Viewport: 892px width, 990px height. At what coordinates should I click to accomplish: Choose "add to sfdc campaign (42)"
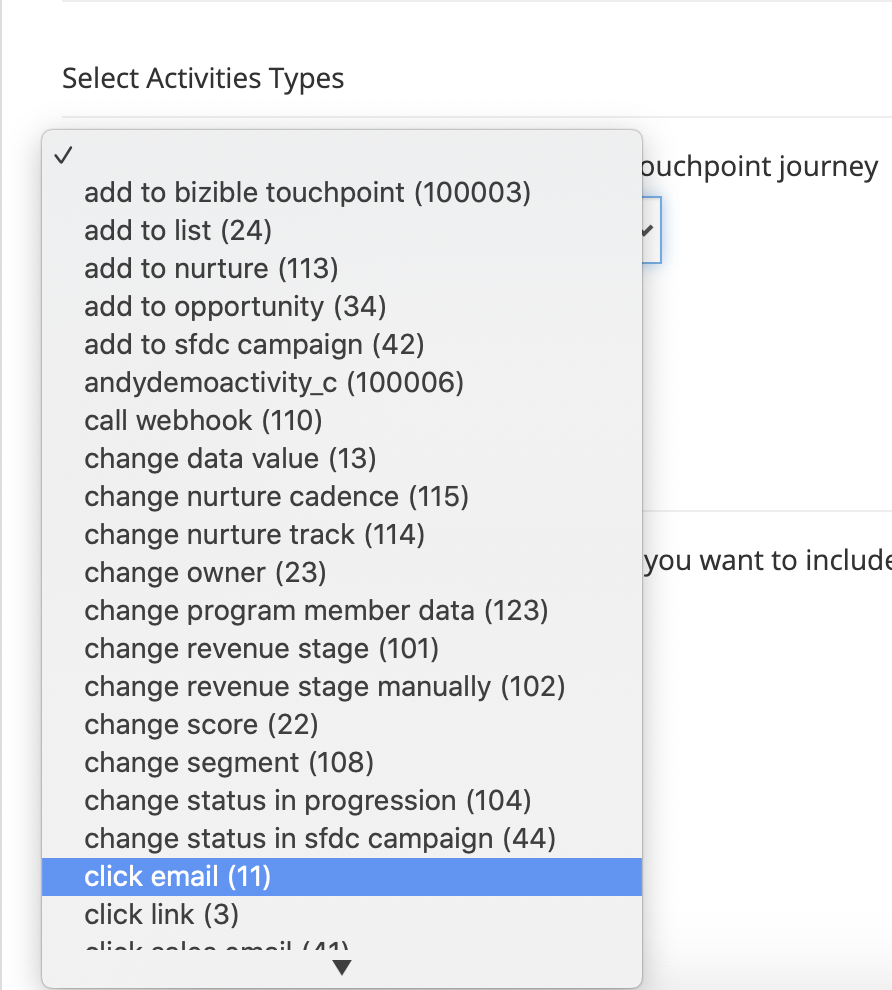[254, 344]
